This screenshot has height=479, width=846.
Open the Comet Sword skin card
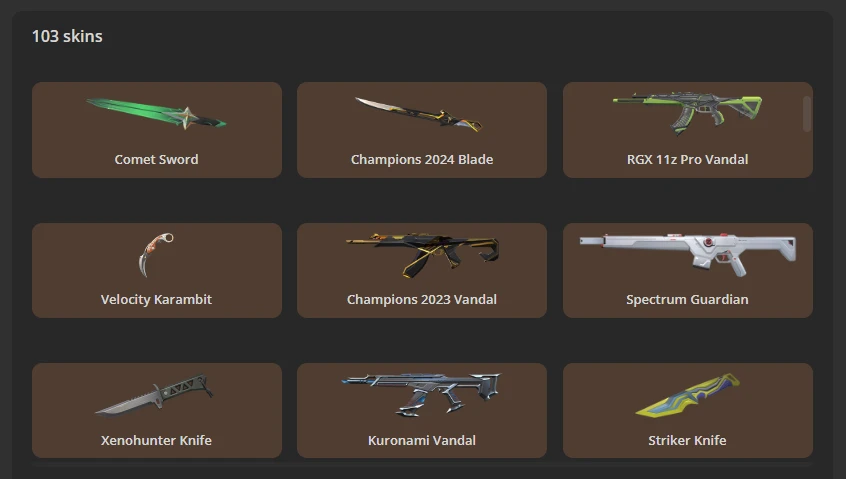[x=156, y=130]
